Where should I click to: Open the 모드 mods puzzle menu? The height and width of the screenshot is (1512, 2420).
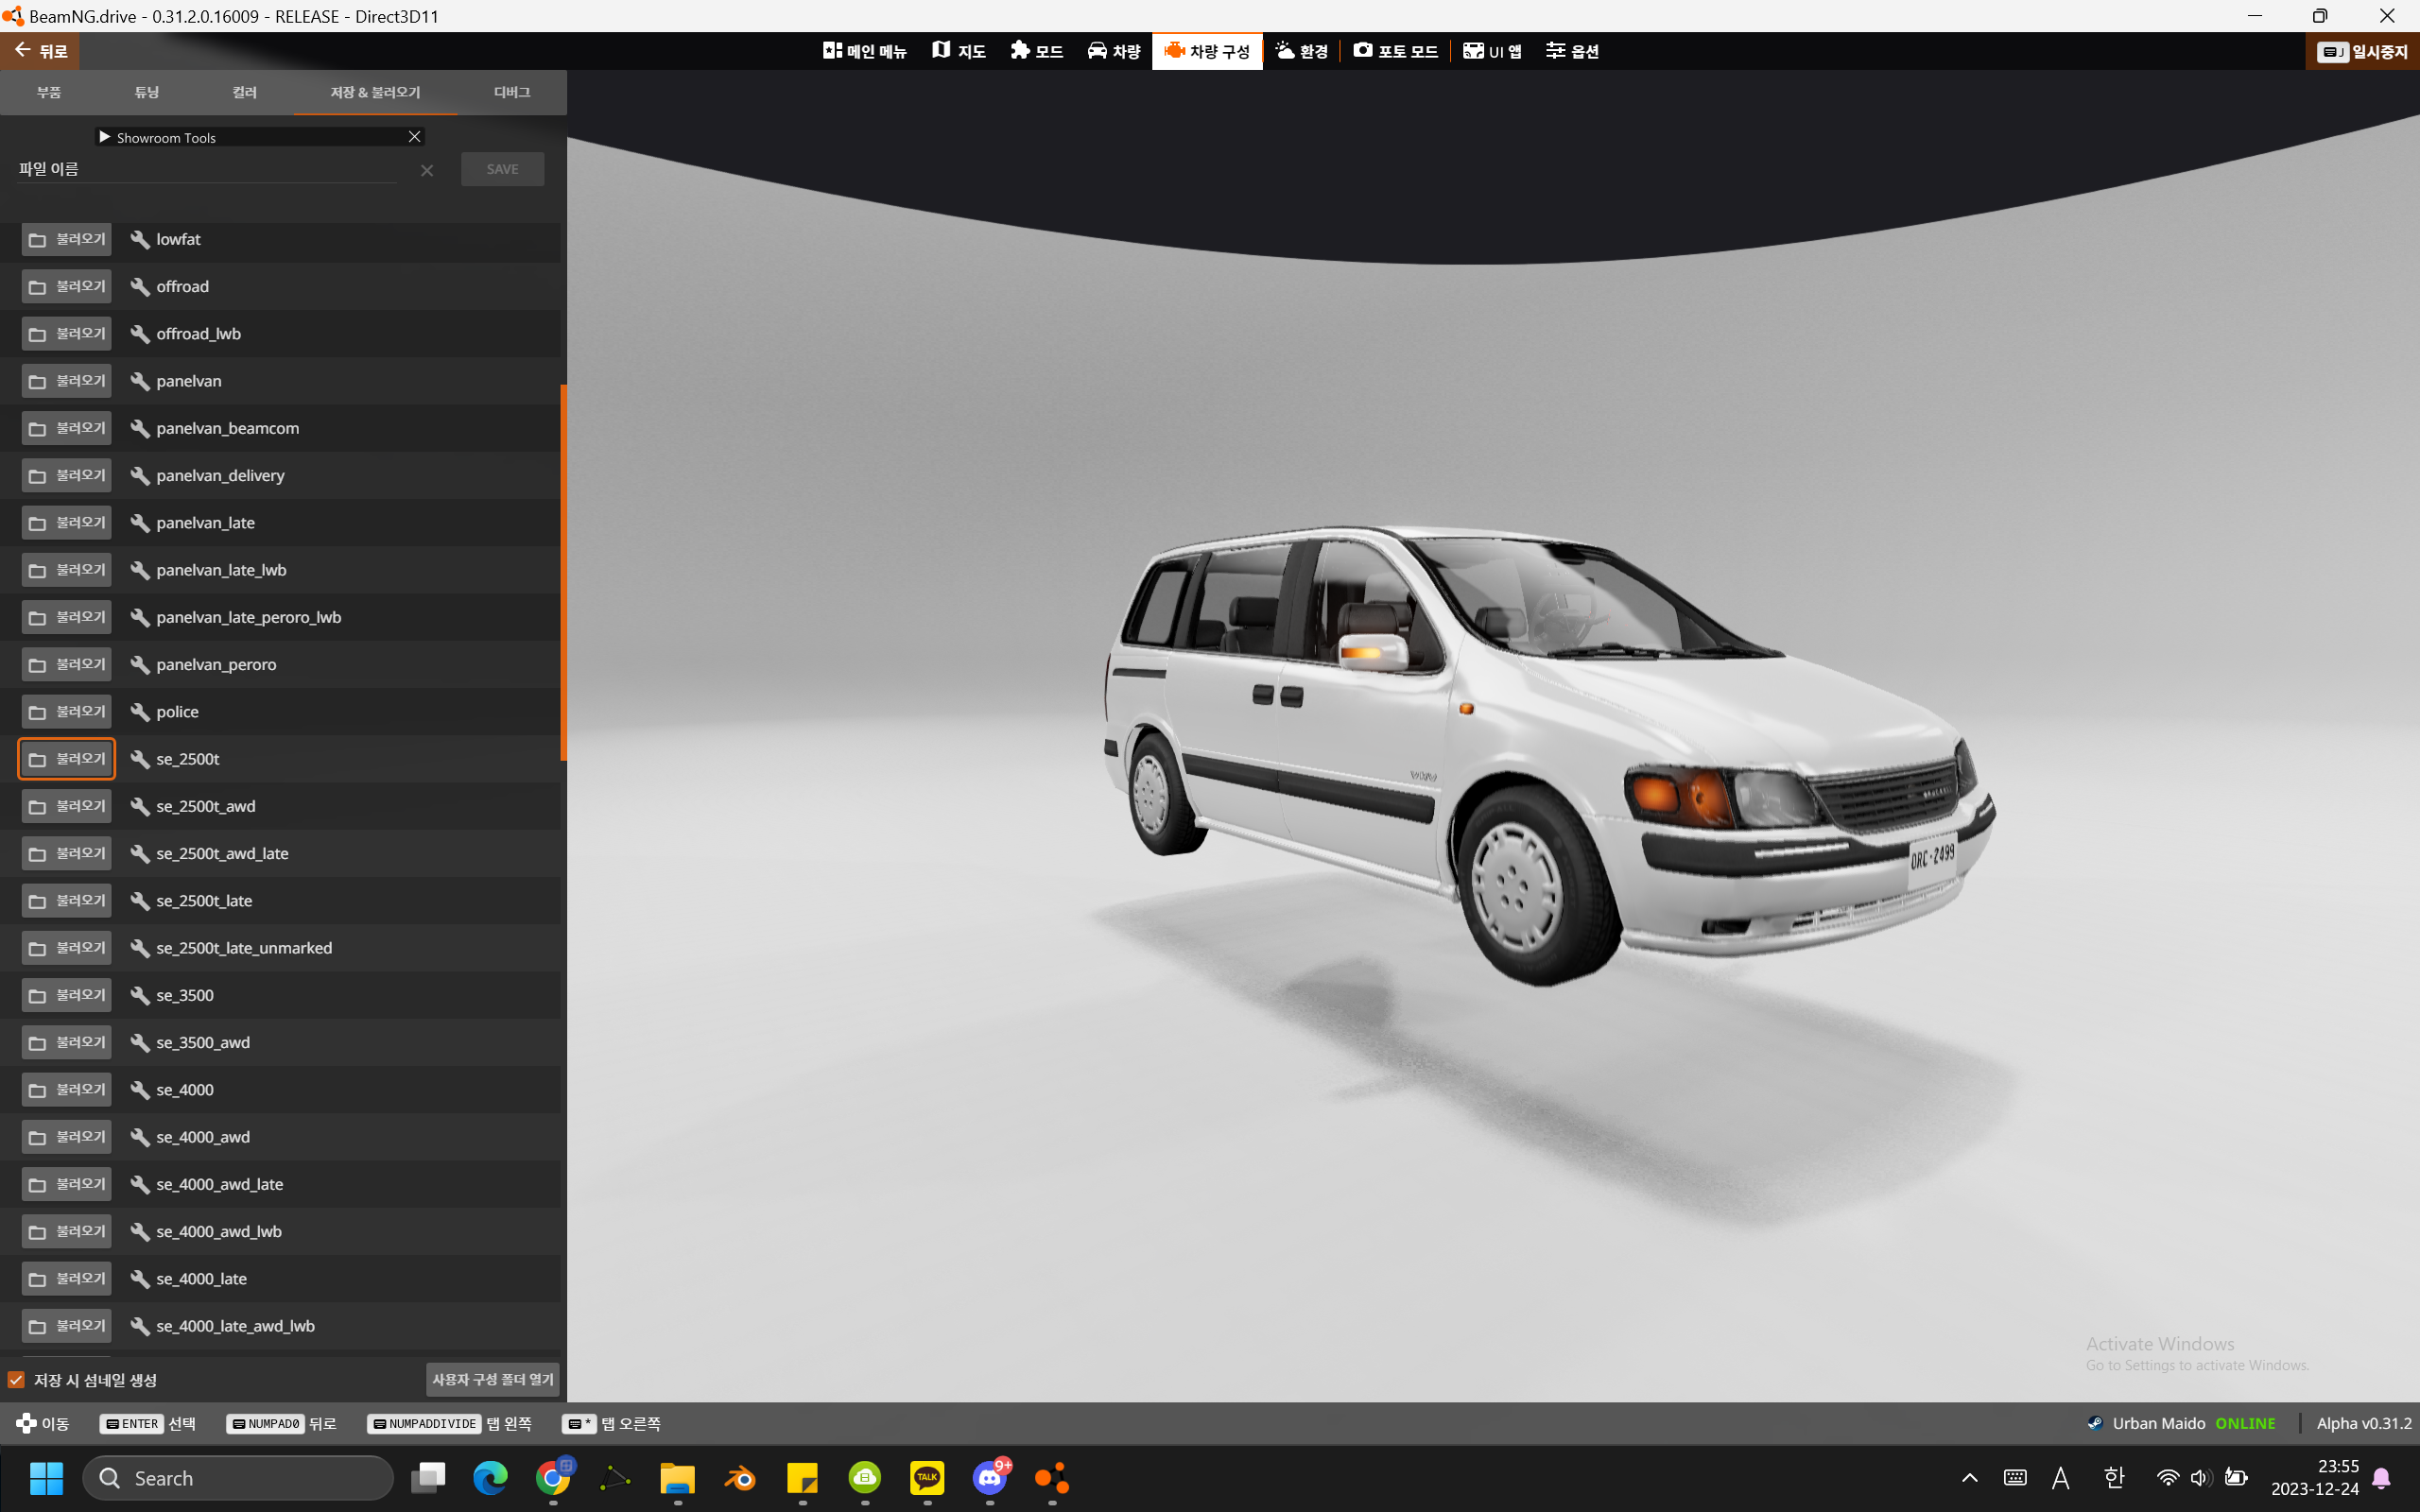pyautogui.click(x=1036, y=51)
